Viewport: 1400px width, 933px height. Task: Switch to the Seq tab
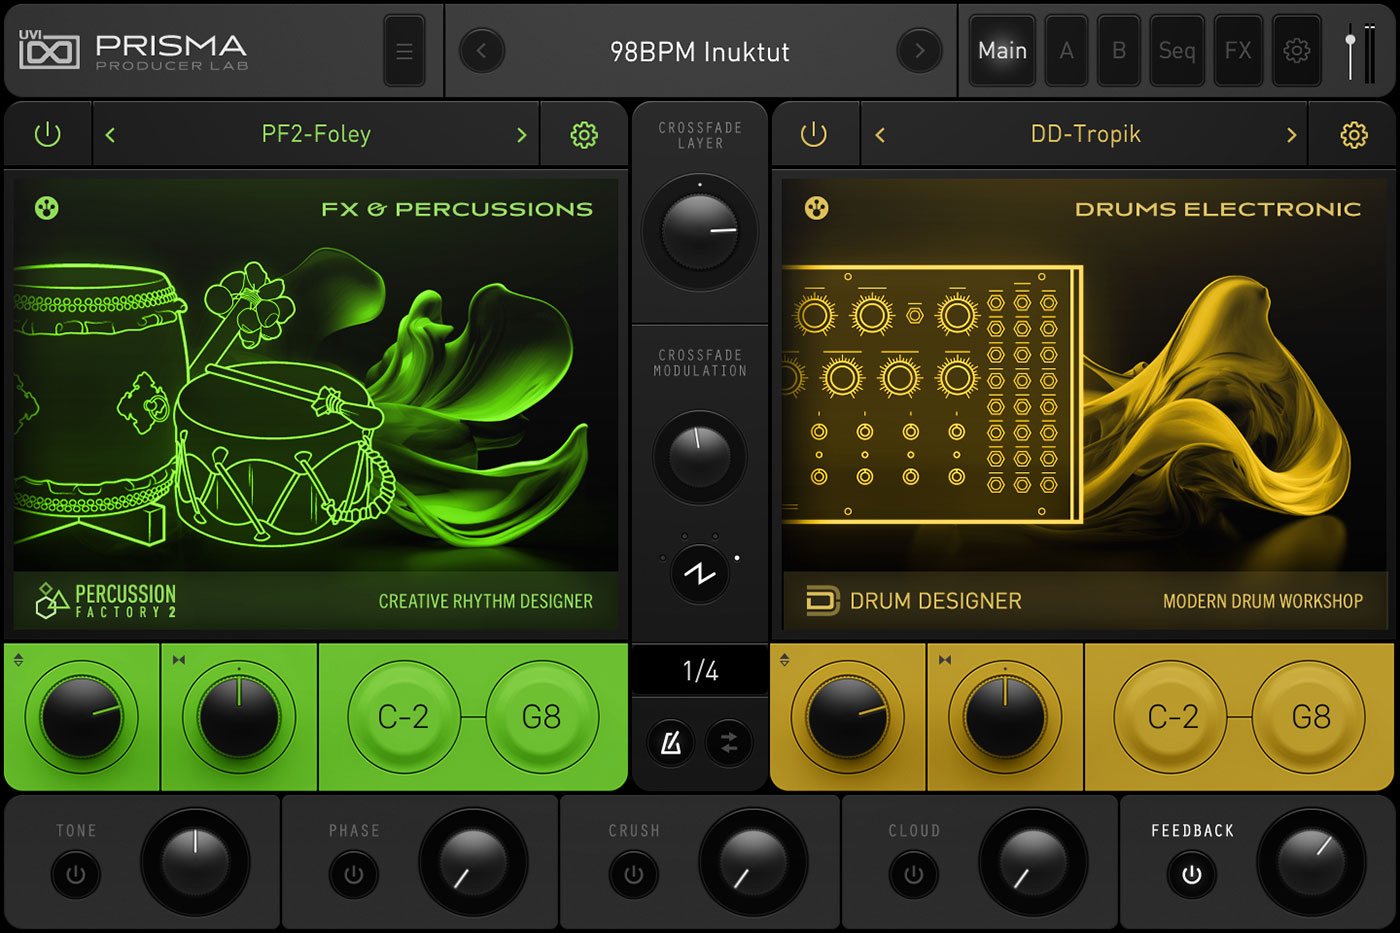pyautogui.click(x=1177, y=51)
